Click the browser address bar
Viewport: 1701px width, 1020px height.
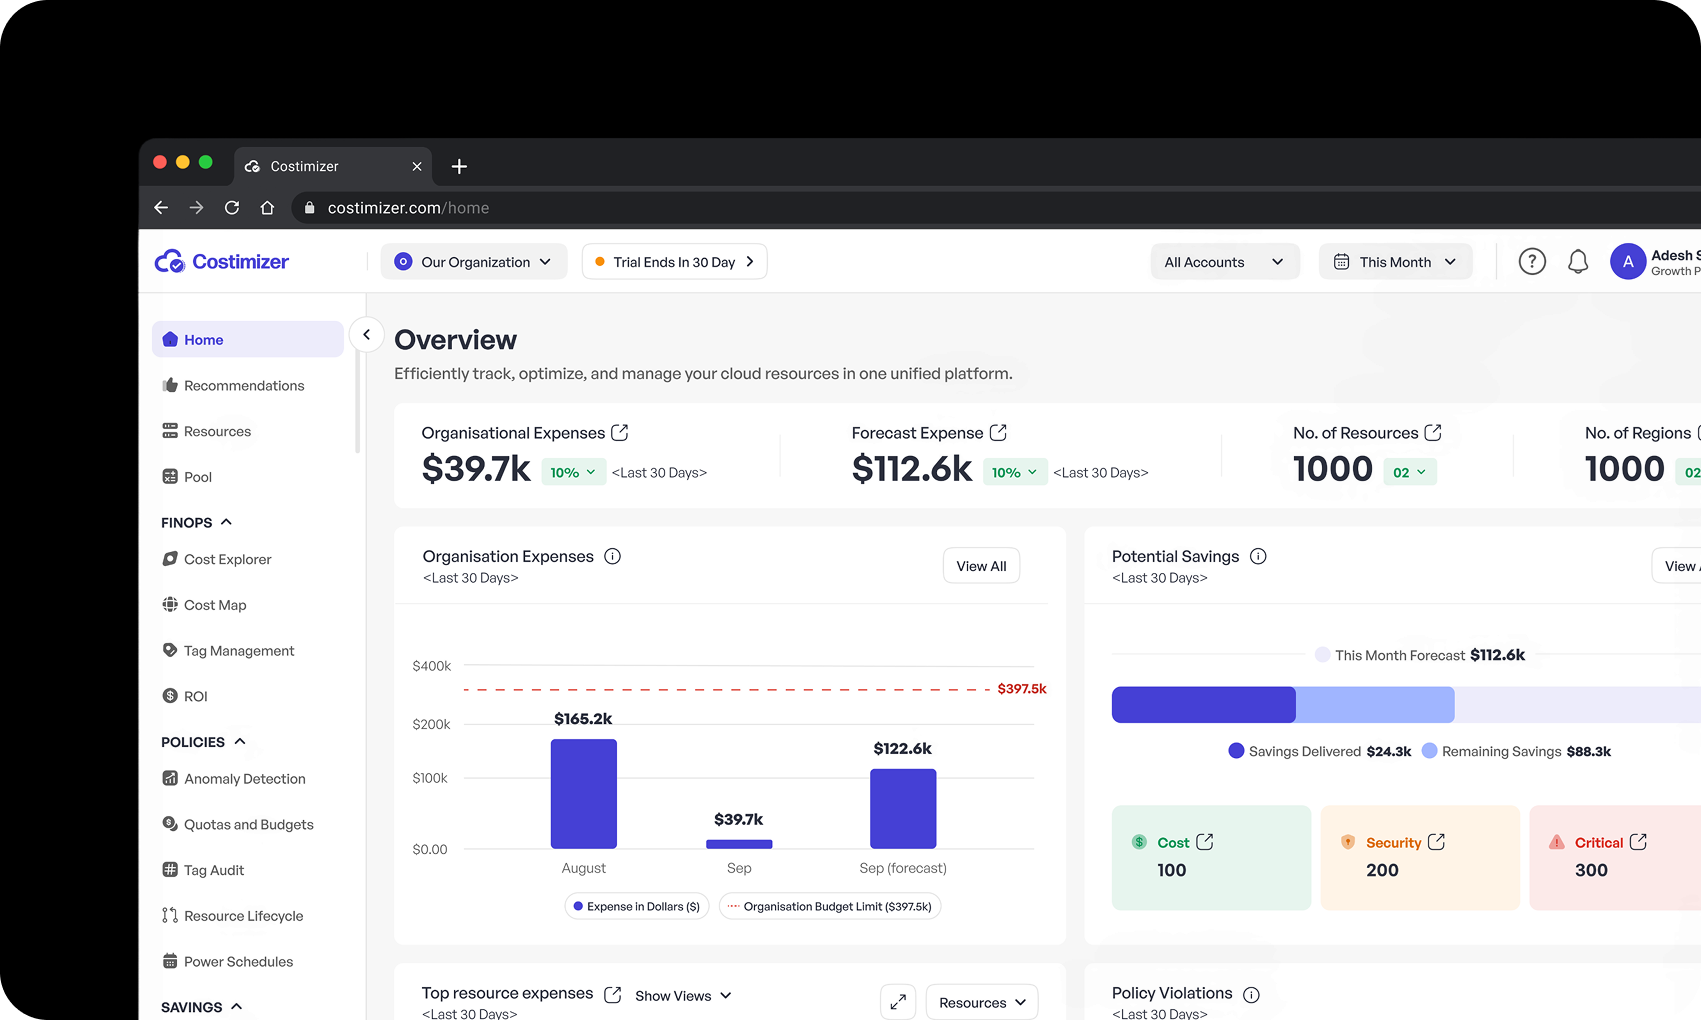point(408,207)
